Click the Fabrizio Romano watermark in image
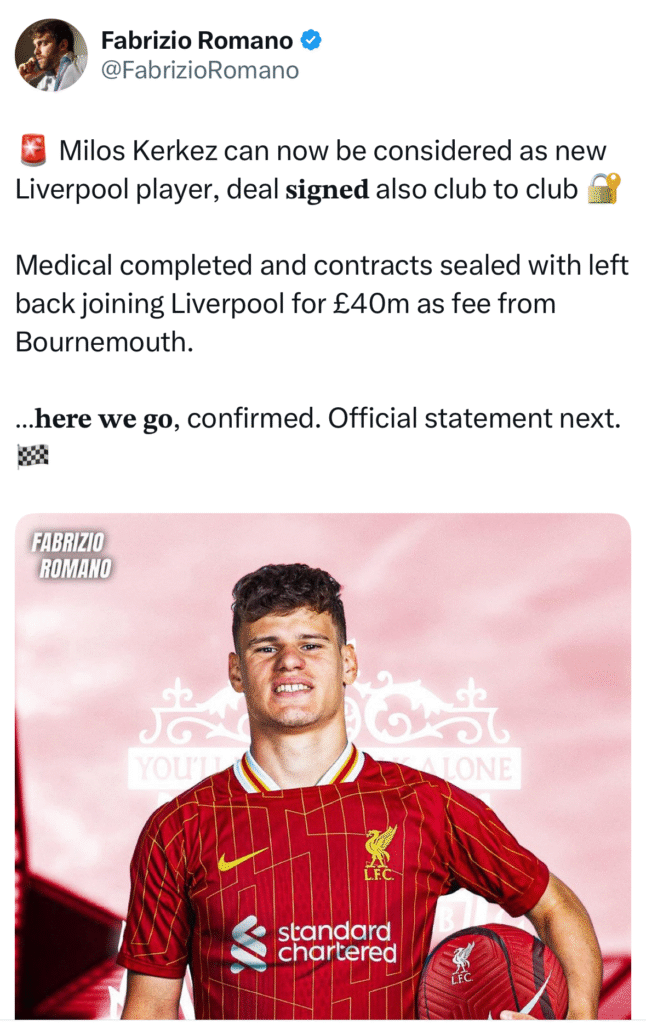Viewport: 646px width, 1024px height. (x=71, y=556)
